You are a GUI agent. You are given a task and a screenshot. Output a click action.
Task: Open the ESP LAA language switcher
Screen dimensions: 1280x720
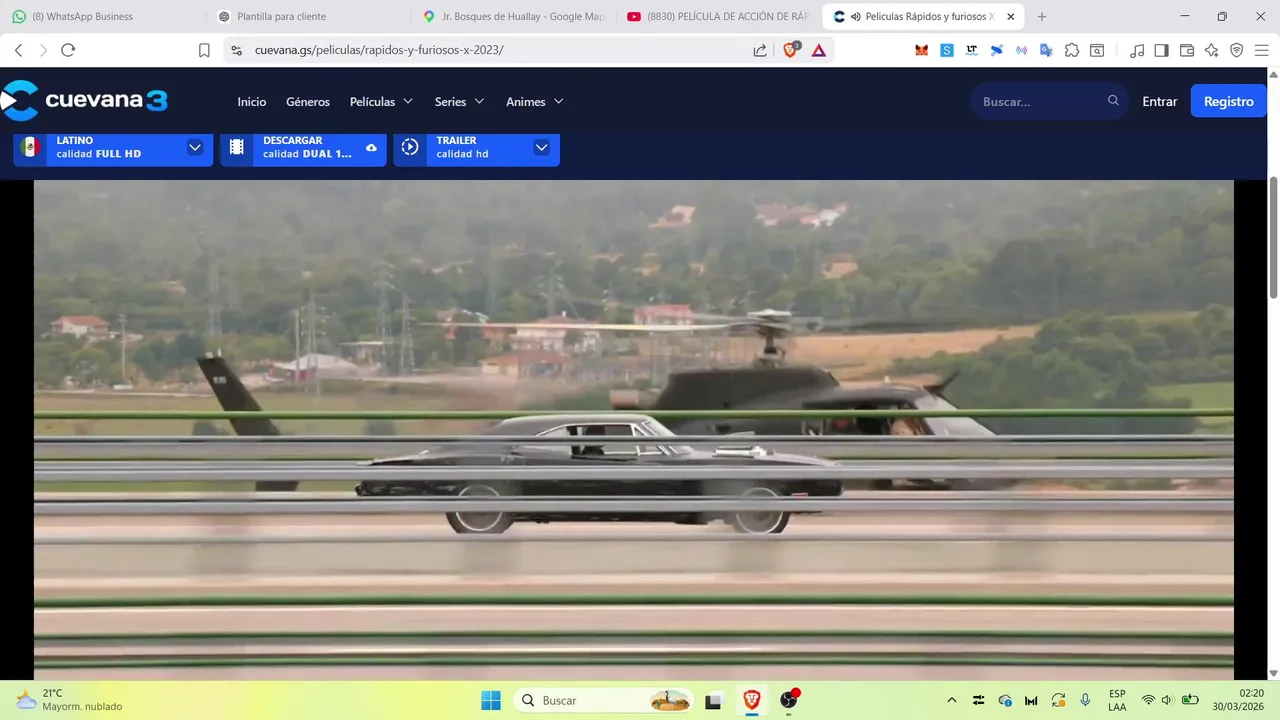point(1117,700)
